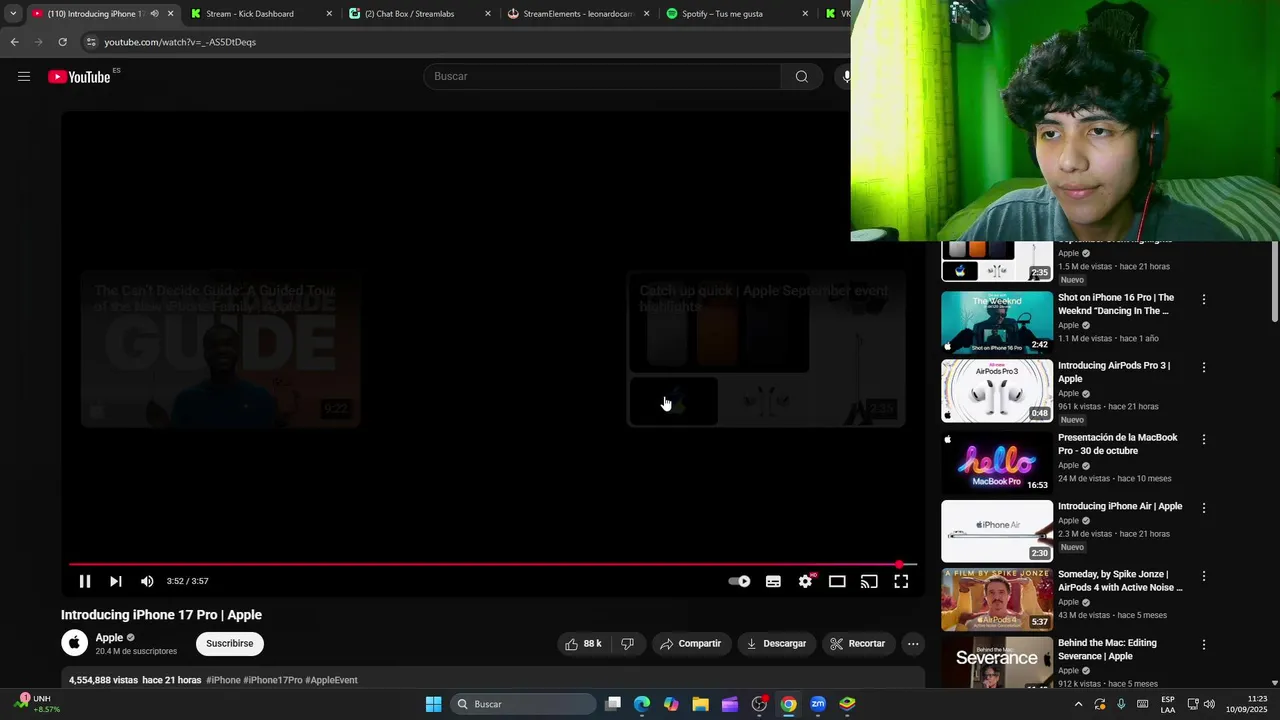Close the Kick Dashboard tab

point(329,14)
